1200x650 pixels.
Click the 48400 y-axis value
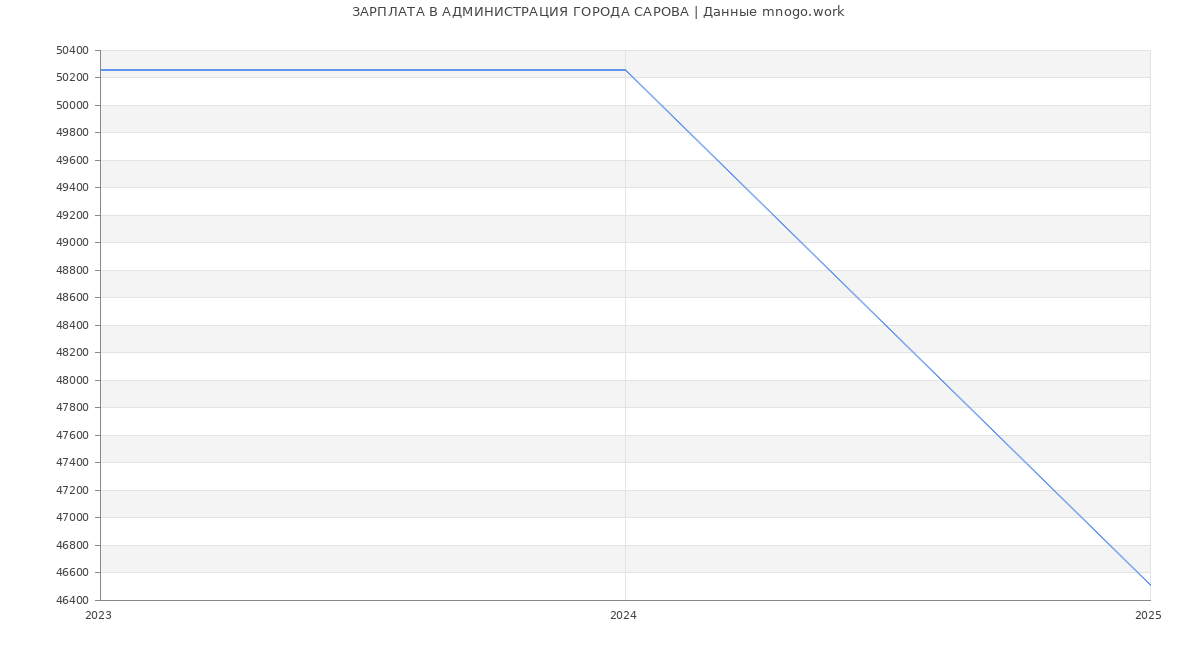72,325
